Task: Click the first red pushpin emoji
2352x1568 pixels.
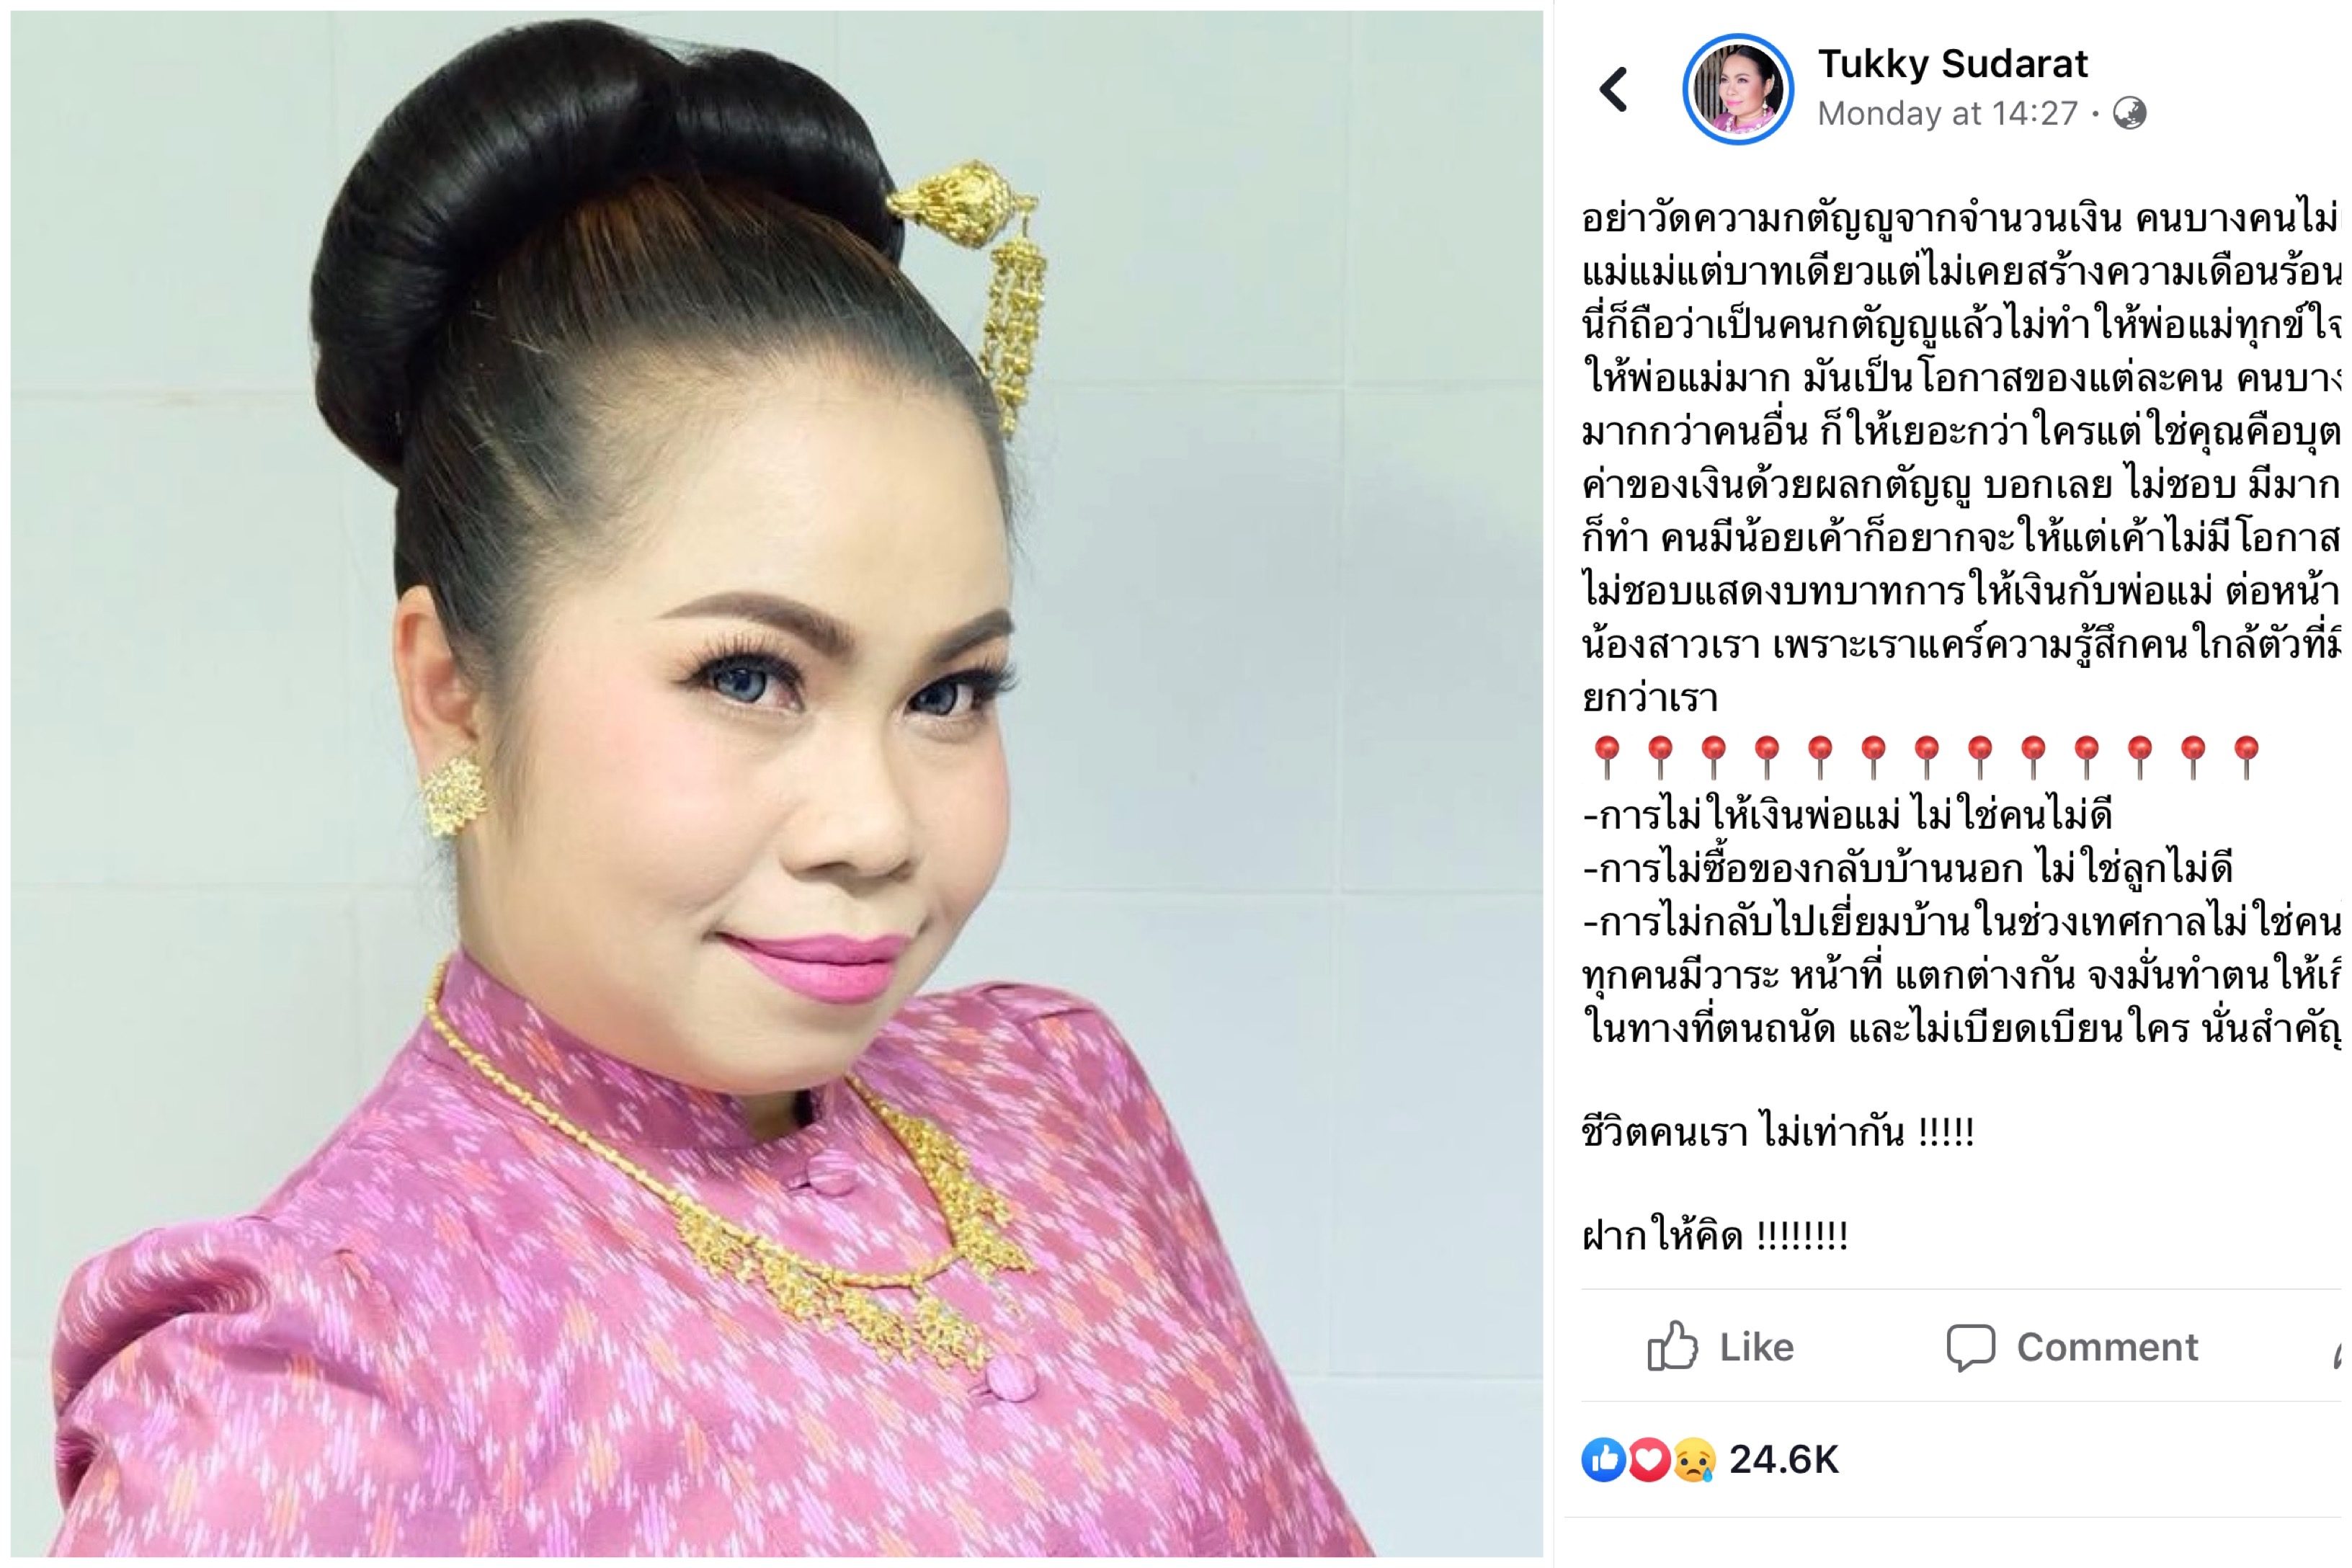Action: click(1606, 757)
